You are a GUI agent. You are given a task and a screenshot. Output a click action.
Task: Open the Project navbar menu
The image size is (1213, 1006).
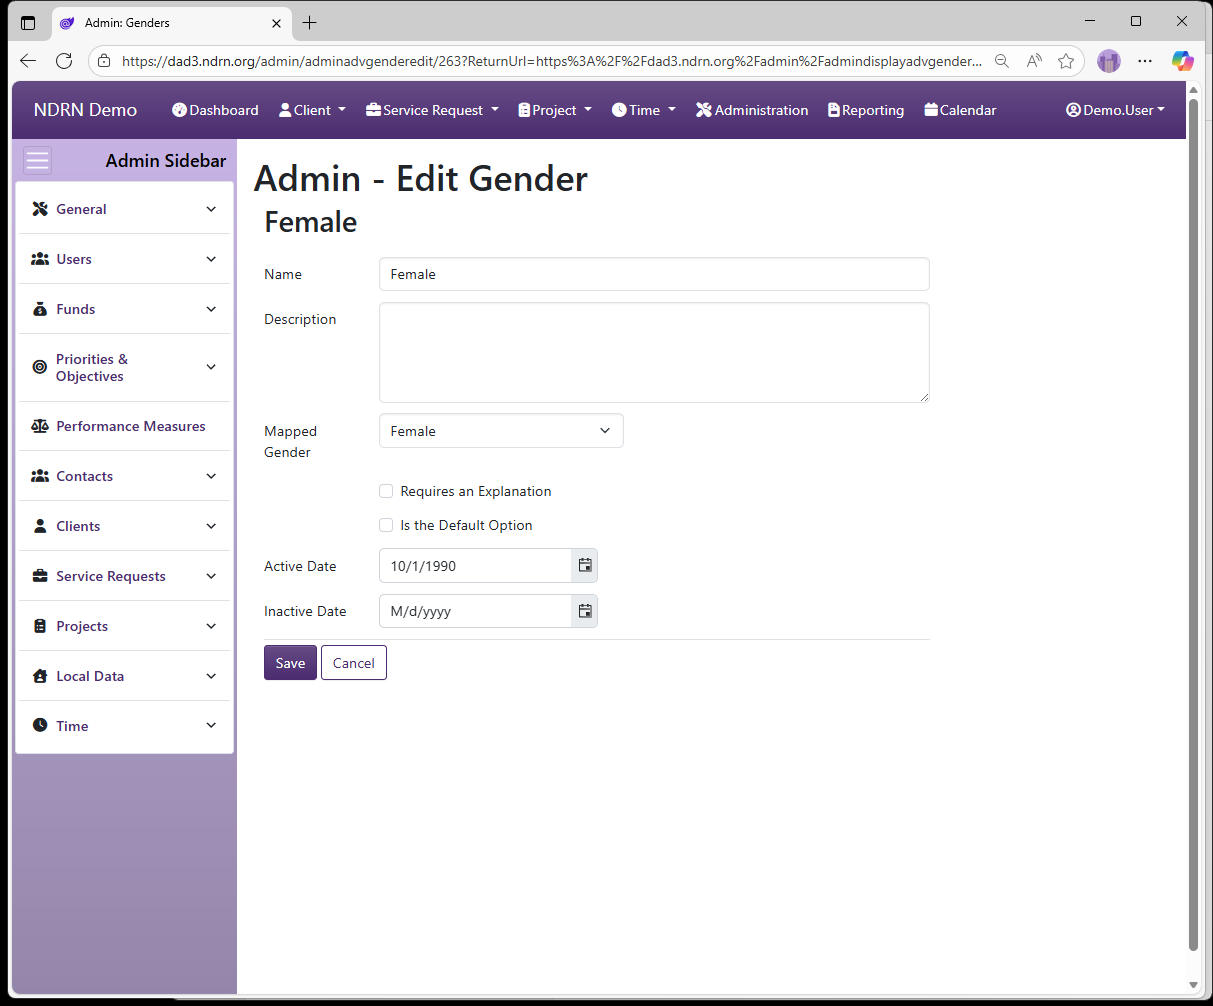click(x=555, y=110)
